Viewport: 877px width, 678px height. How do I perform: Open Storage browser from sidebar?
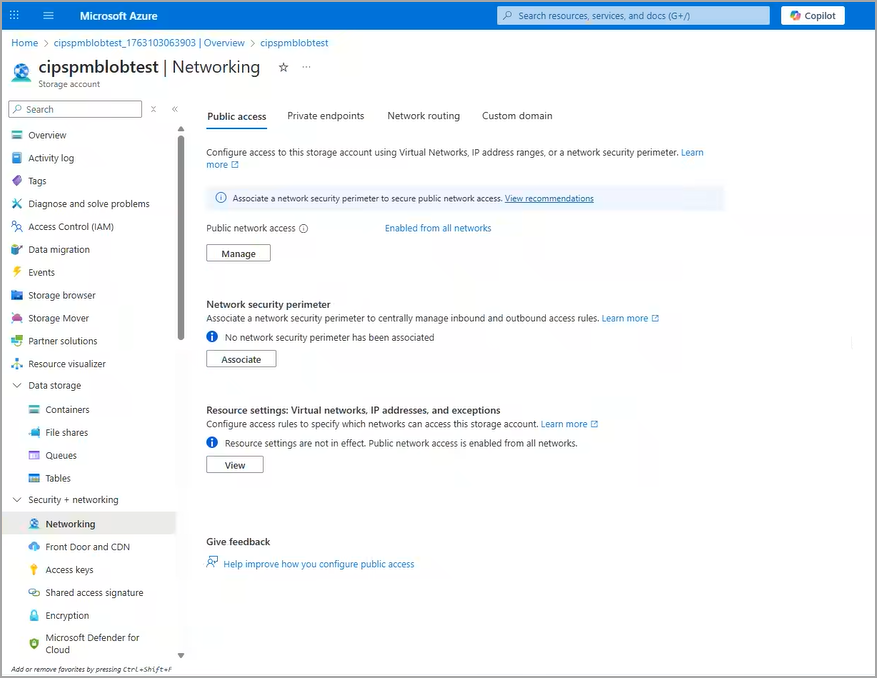[62, 295]
